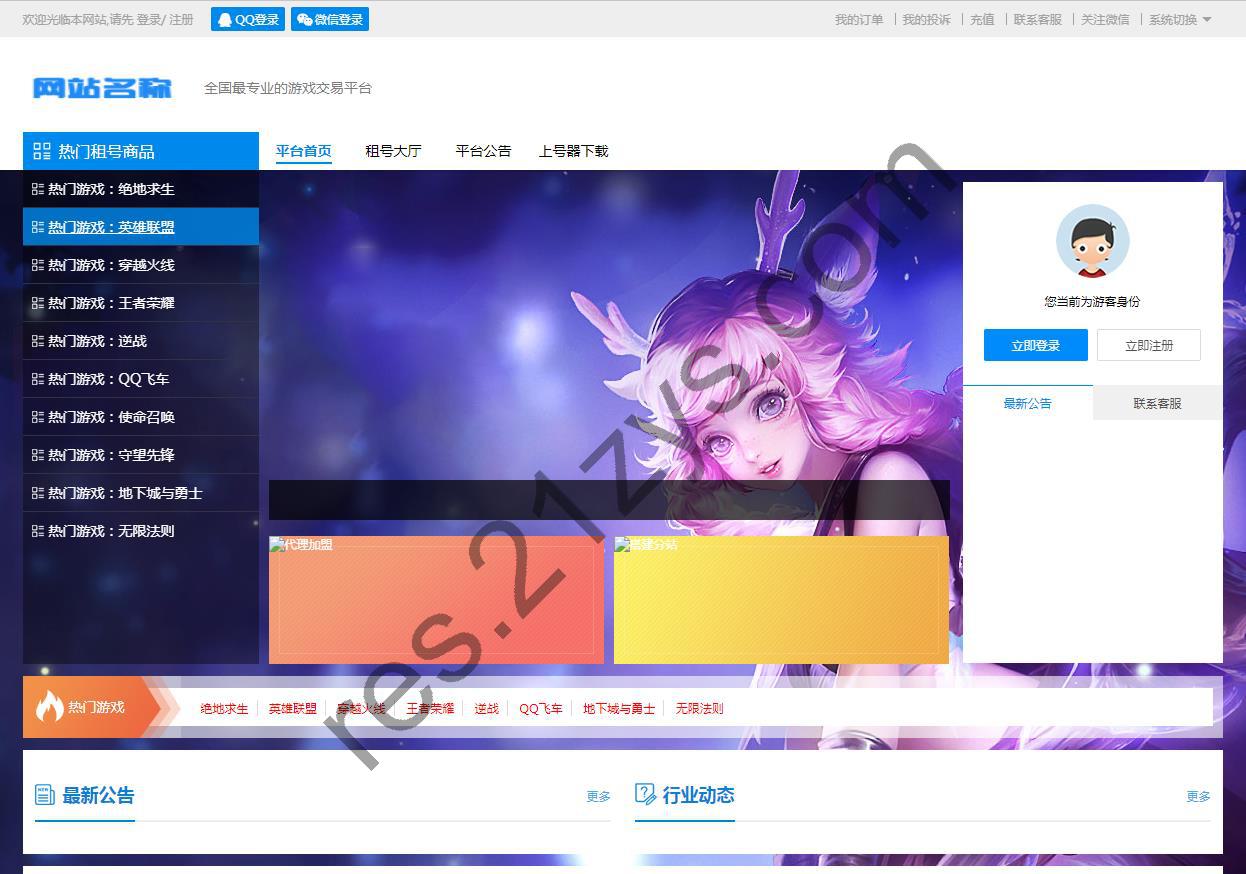Select the 租号大厅 nav tab

point(393,151)
